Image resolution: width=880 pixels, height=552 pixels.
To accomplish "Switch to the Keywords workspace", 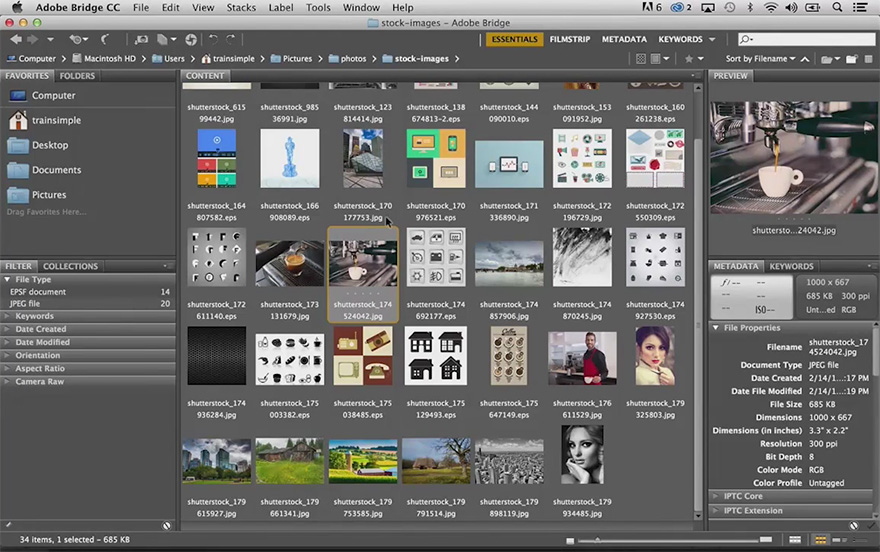I will 680,39.
